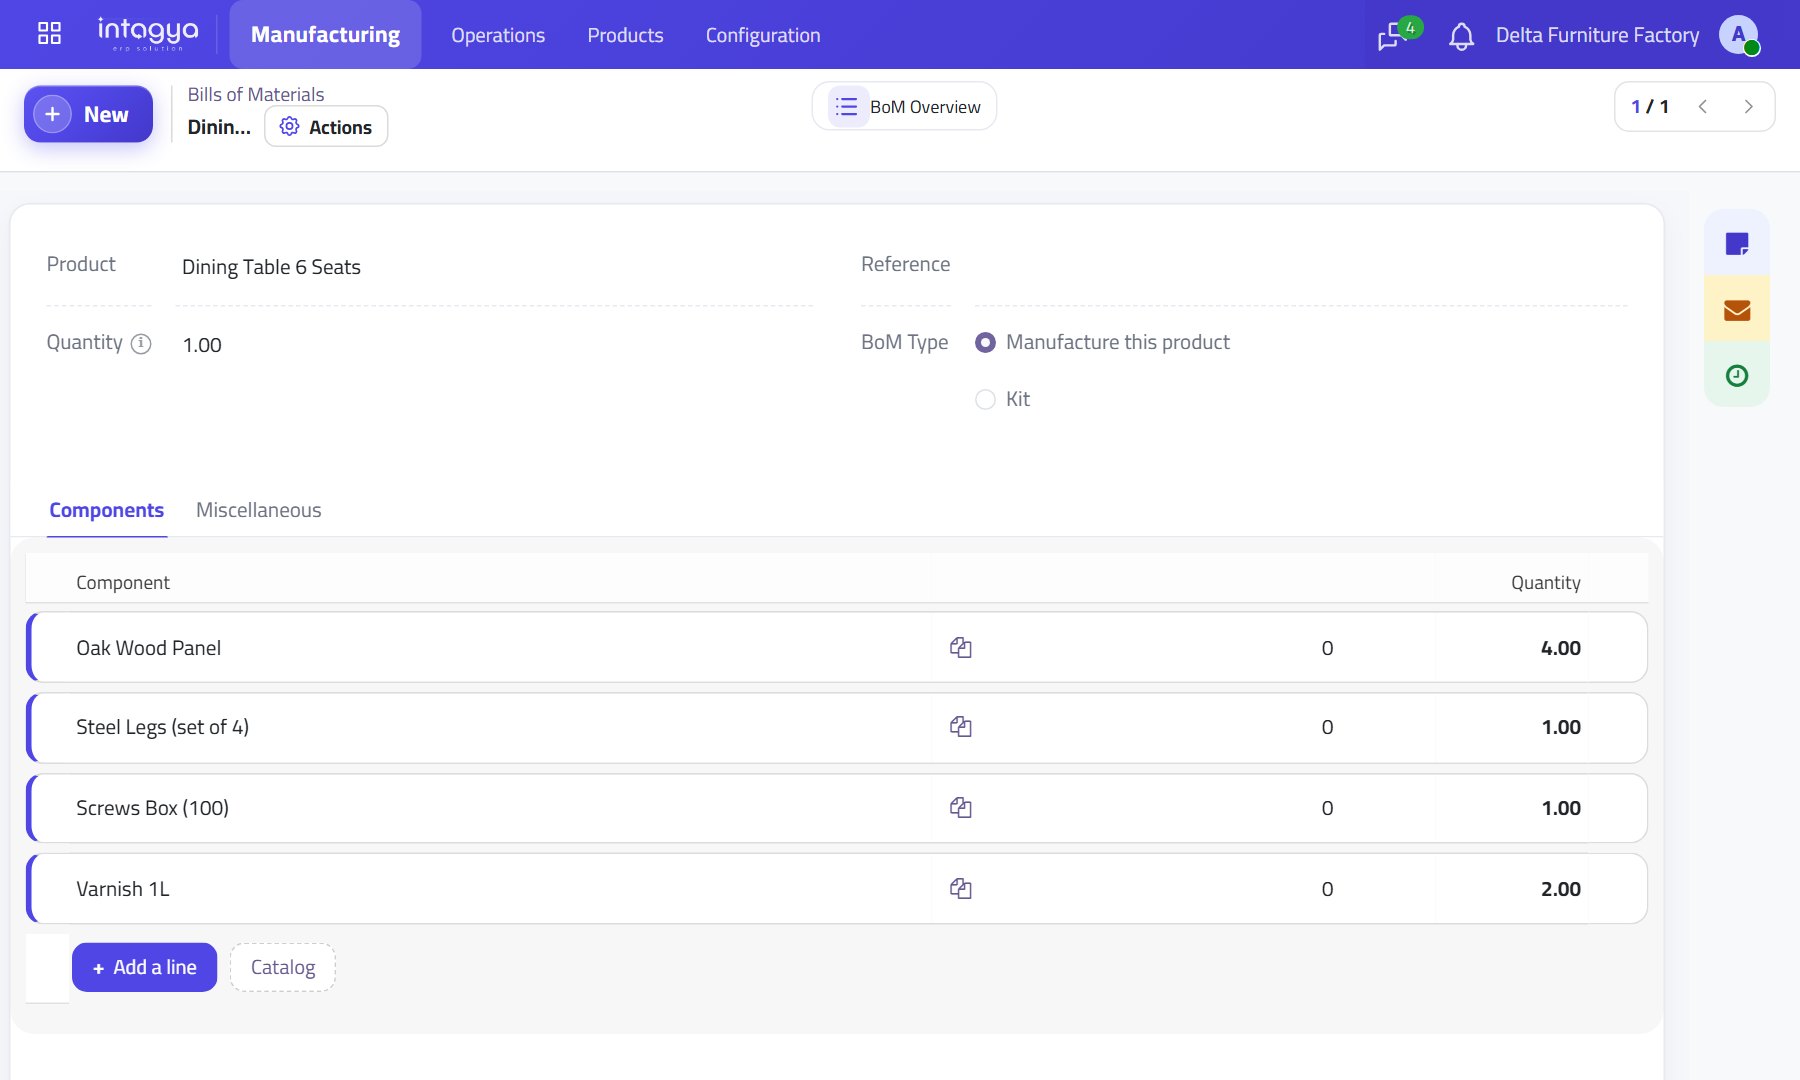Switch to the Miscellaneous tab
1800x1080 pixels.
(x=259, y=510)
